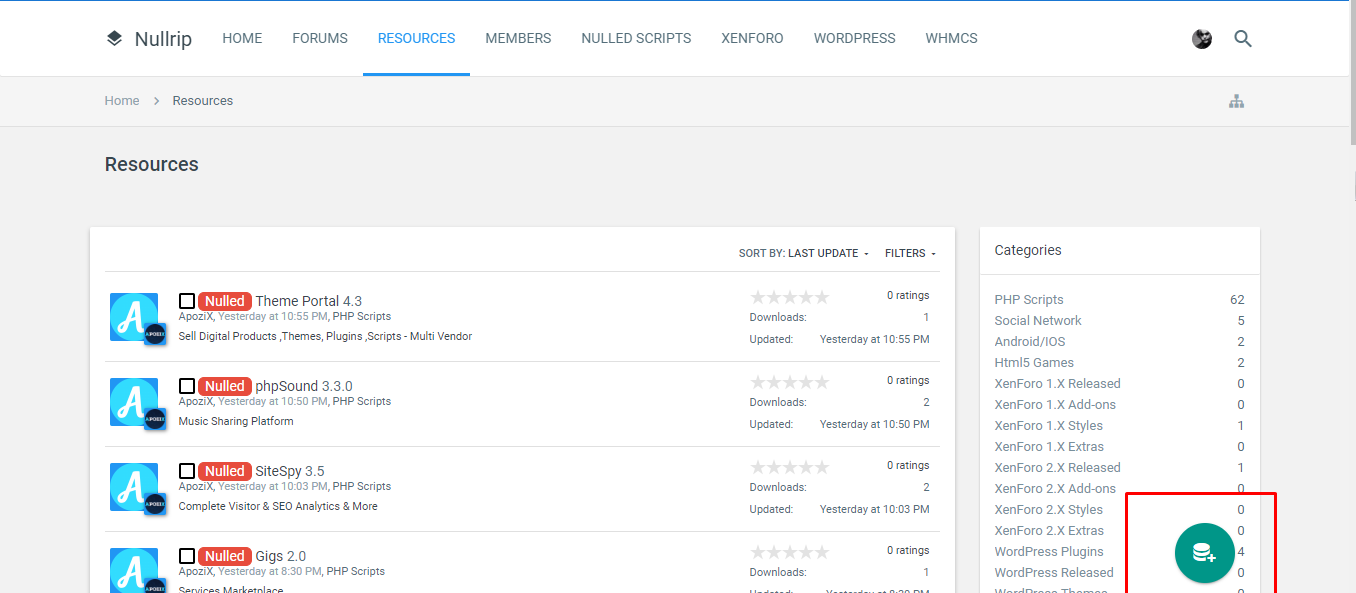1356x593 pixels.
Task: Open ApoziX avatar on Theme Portal row
Action: (134, 317)
